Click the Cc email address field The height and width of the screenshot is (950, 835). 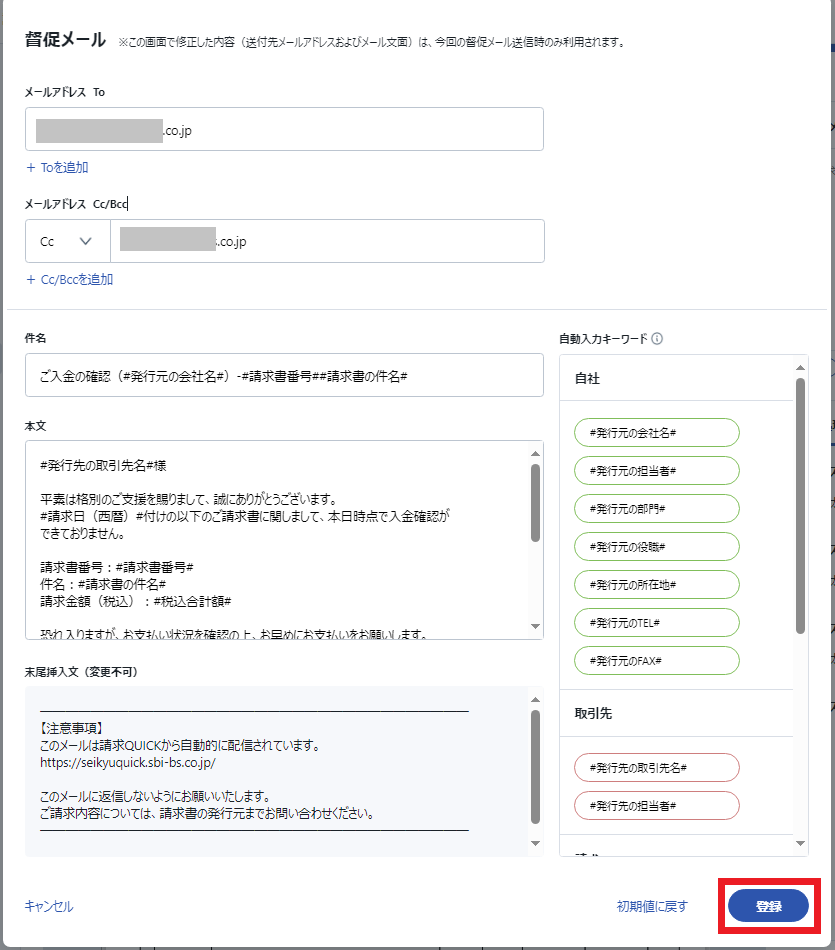(327, 241)
